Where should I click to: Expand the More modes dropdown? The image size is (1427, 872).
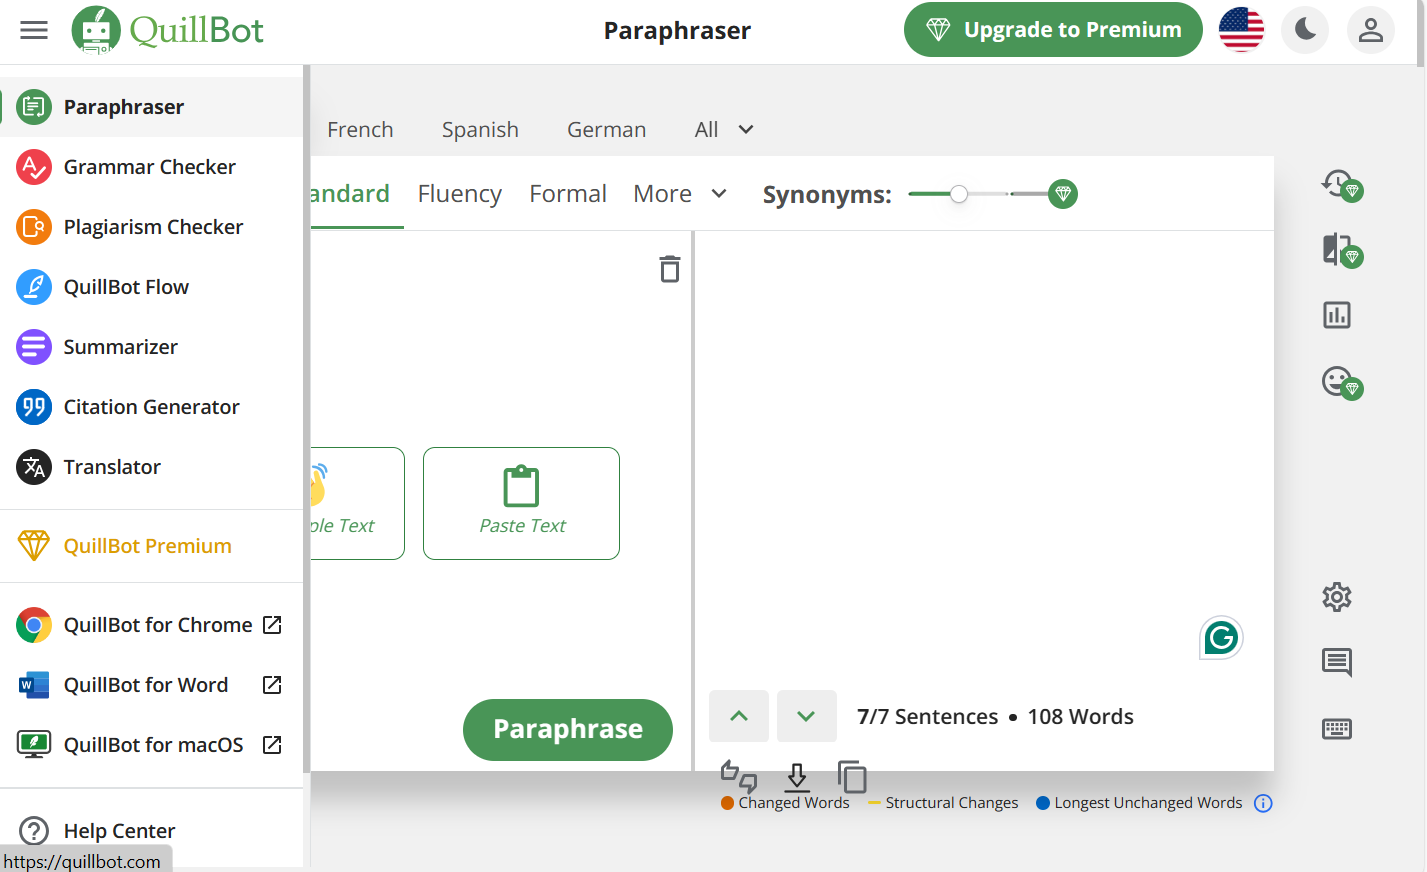coord(680,194)
